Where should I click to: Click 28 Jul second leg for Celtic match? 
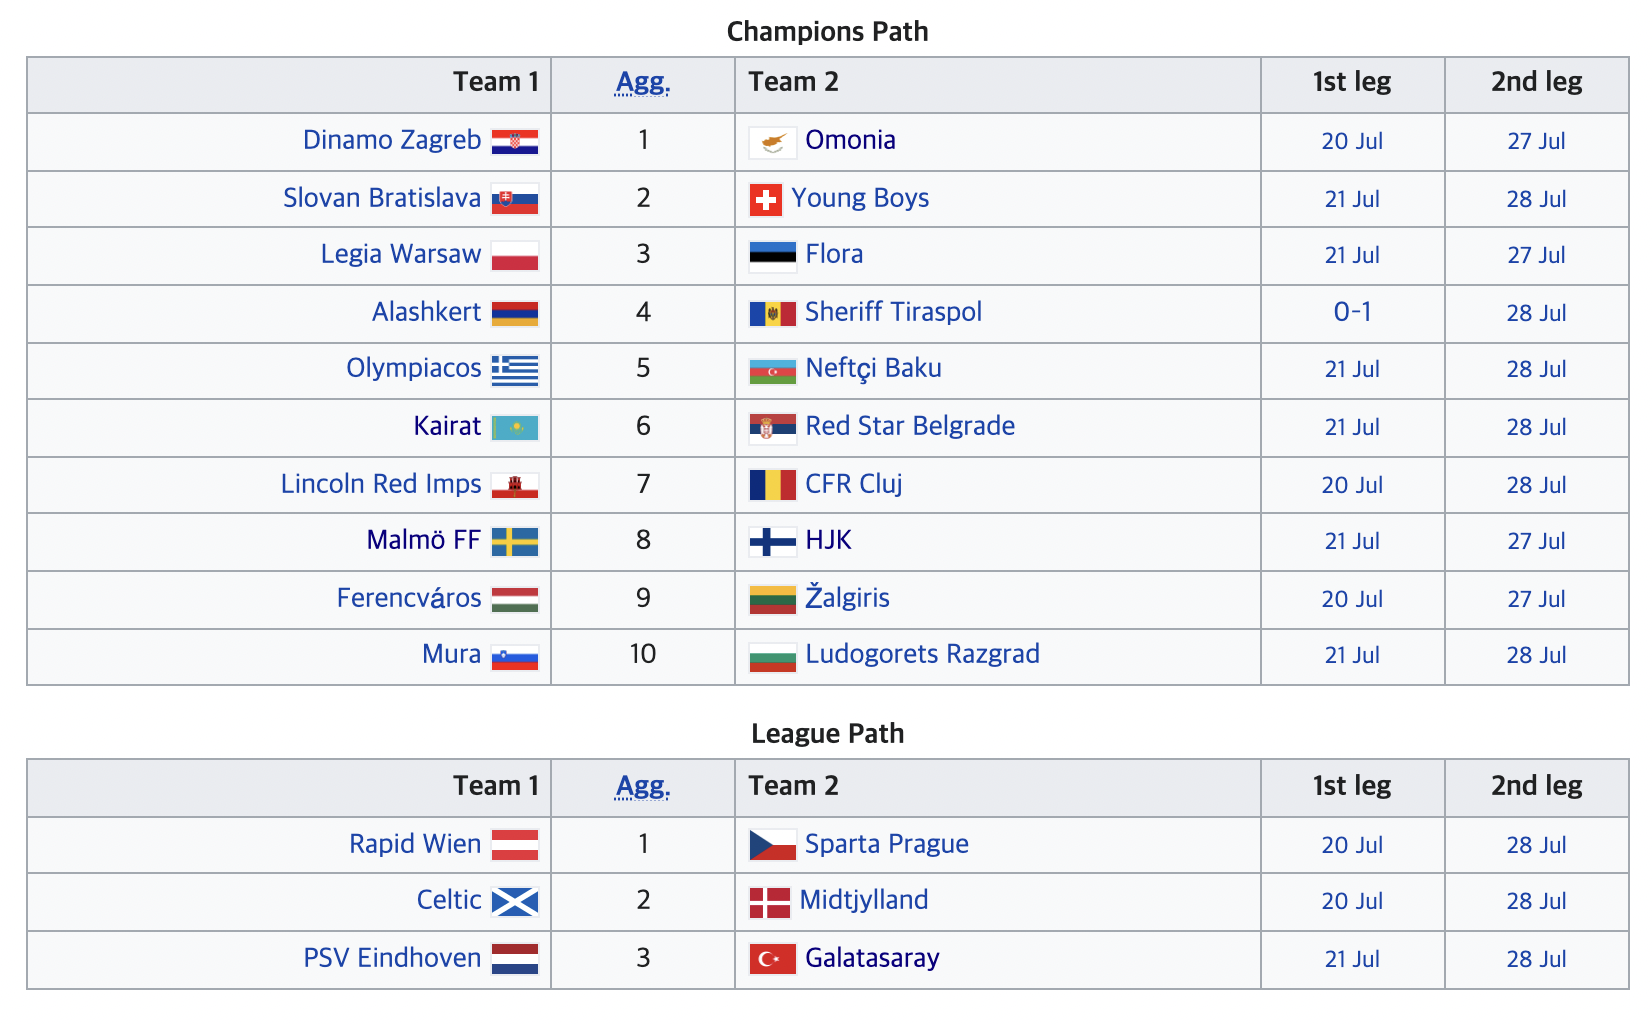pos(1536,901)
